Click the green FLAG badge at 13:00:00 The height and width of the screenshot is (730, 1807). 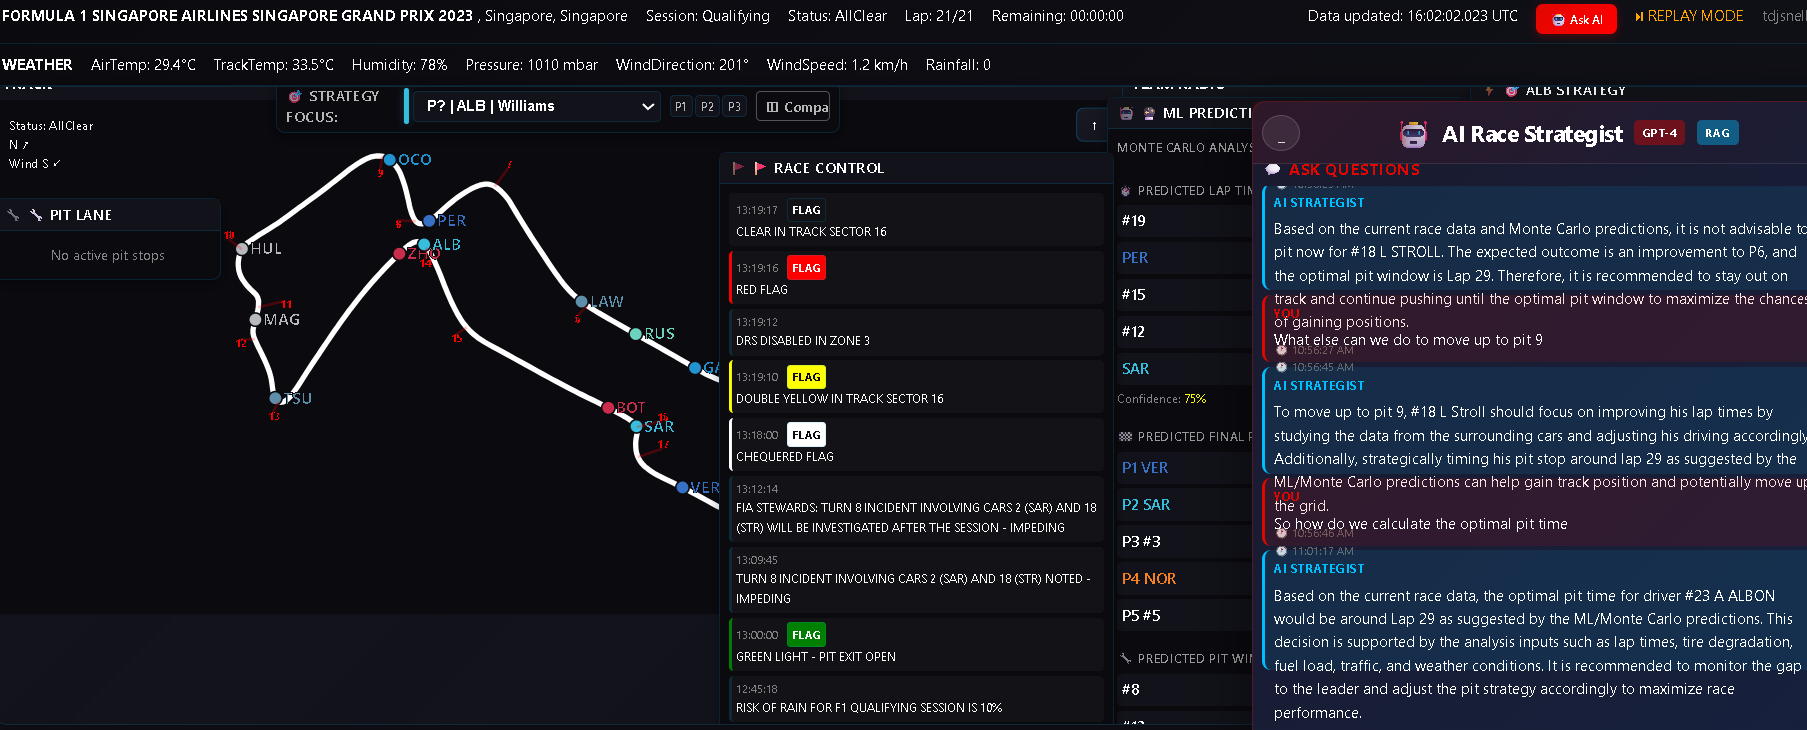pyautogui.click(x=806, y=635)
